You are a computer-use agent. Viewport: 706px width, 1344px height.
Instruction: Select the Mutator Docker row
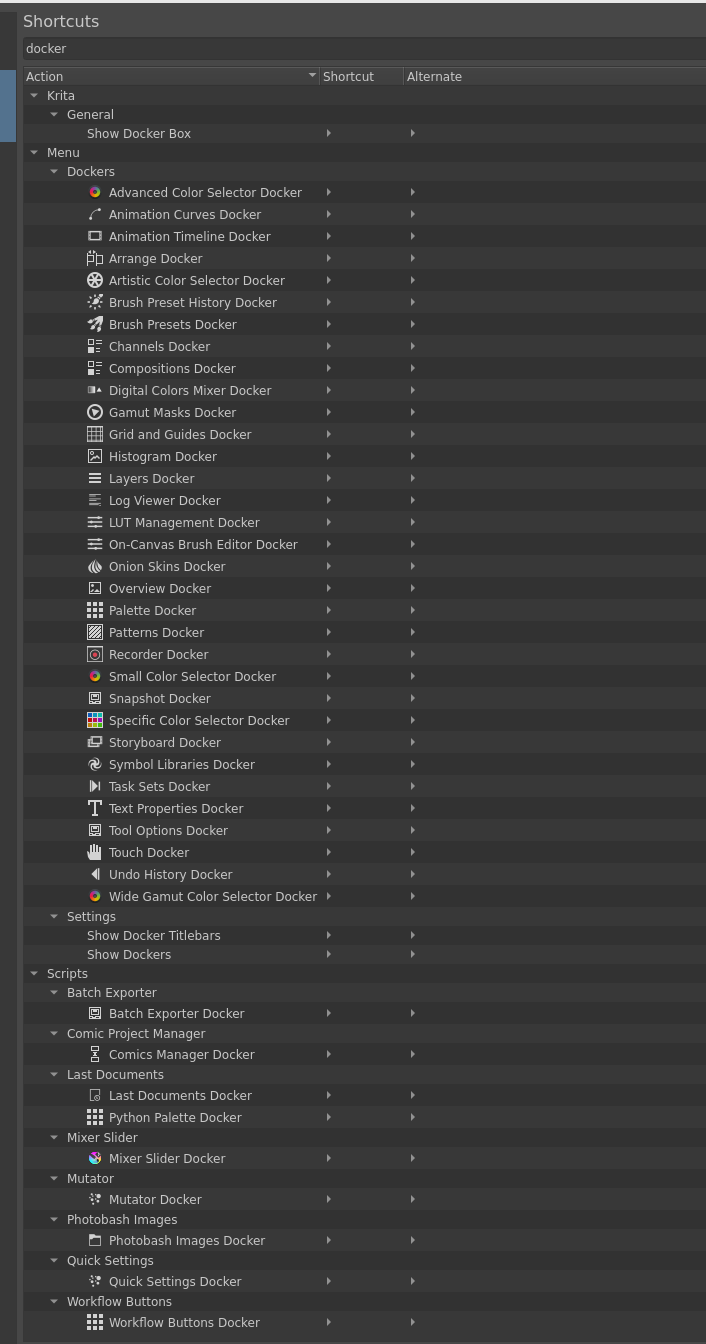tap(364, 1199)
